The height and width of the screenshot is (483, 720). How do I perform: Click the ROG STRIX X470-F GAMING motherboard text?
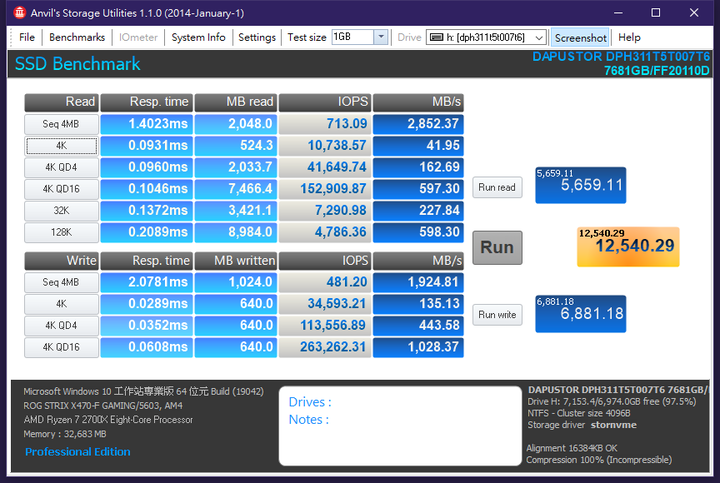tap(103, 406)
